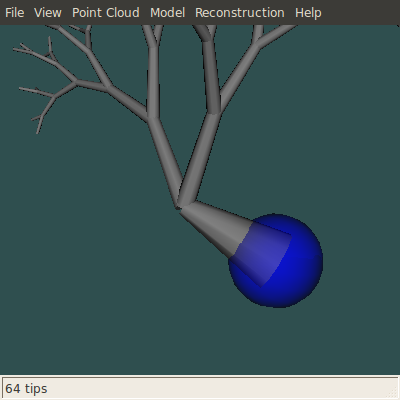
Task: Click the '64 tips' status bar text
Action: [26, 389]
